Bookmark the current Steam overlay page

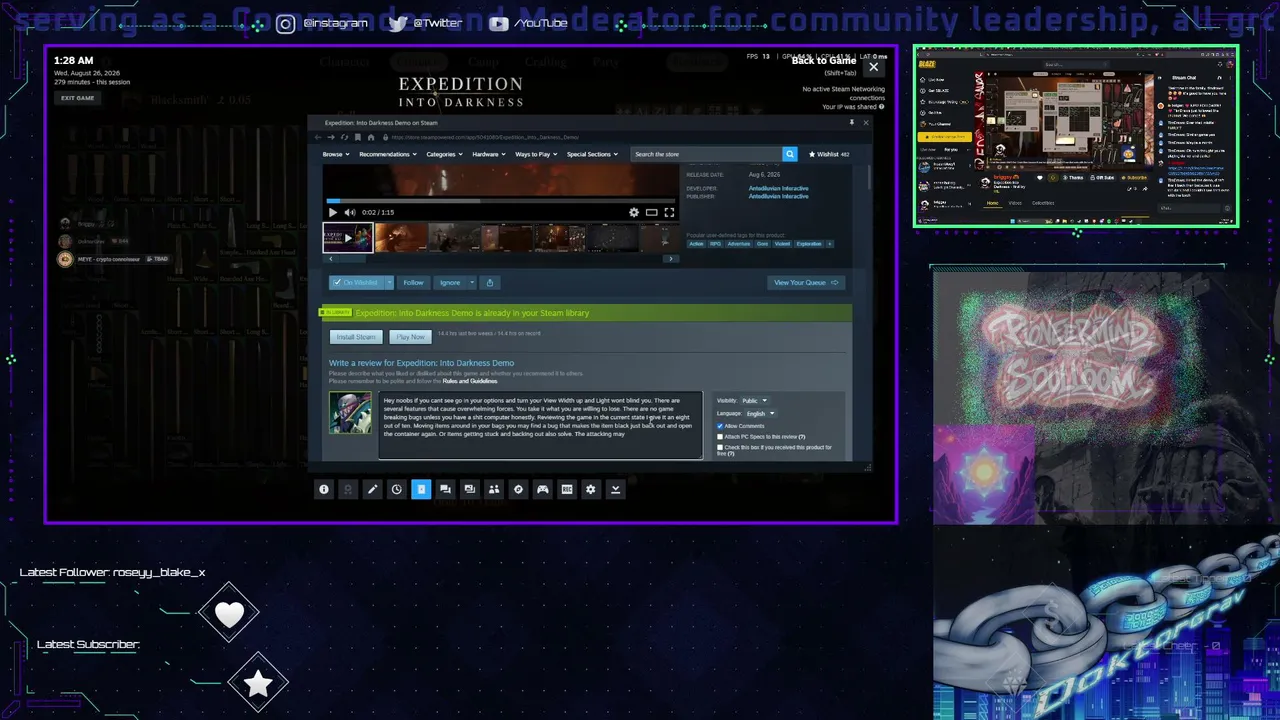[x=358, y=137]
